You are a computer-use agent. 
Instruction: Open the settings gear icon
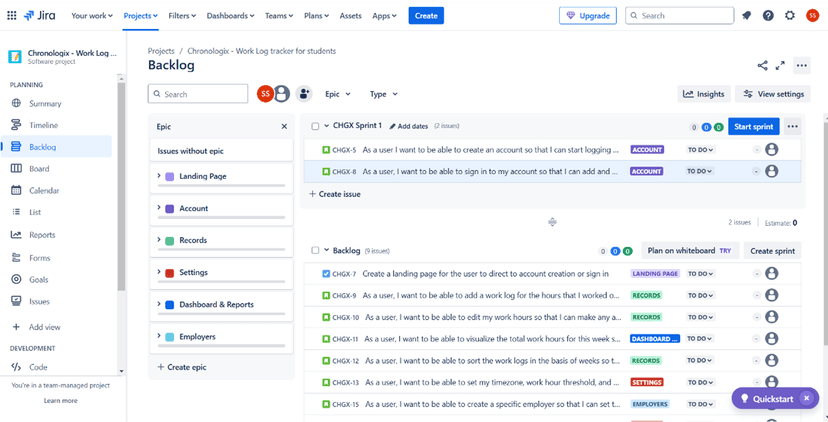pyautogui.click(x=790, y=16)
